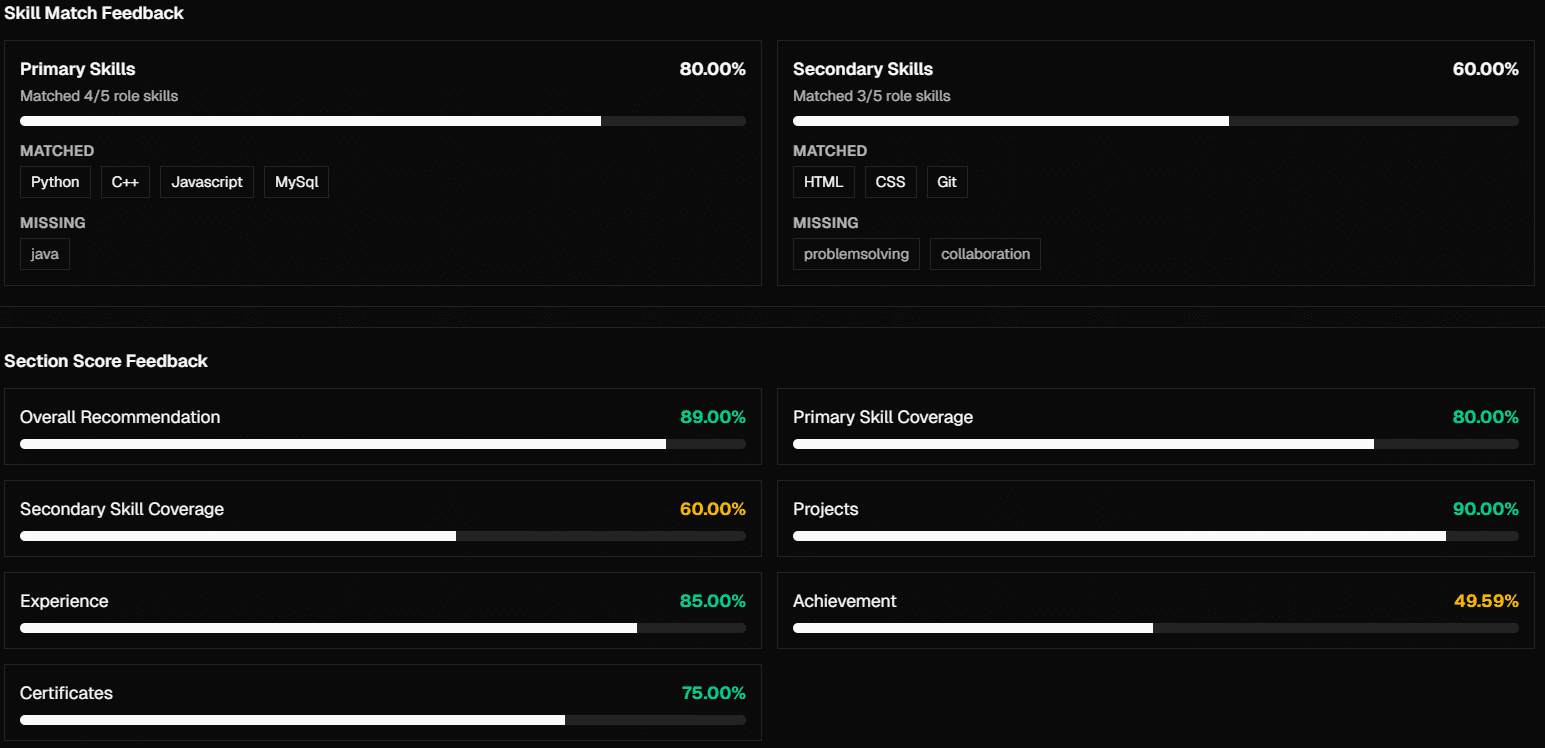The height and width of the screenshot is (748, 1545).
Task: Click the HTML matched skill chip
Action: (824, 182)
